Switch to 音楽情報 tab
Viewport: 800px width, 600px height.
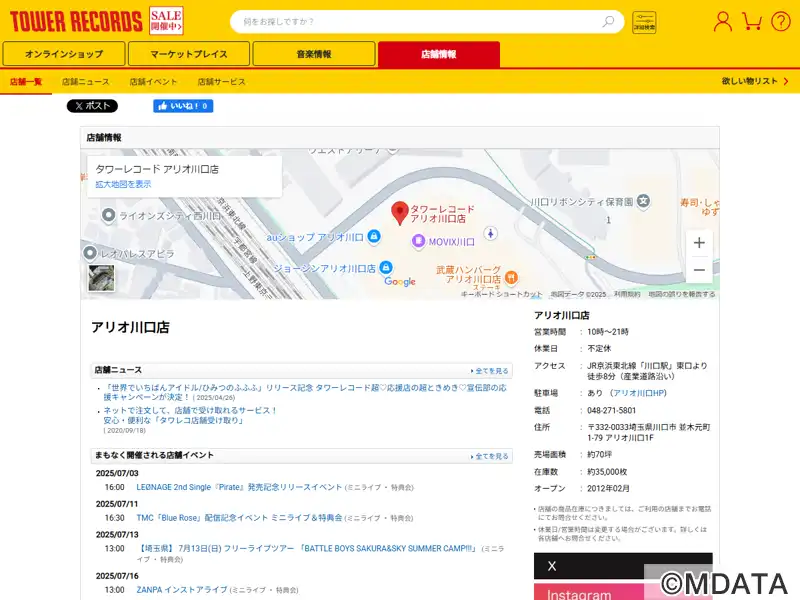(x=314, y=54)
